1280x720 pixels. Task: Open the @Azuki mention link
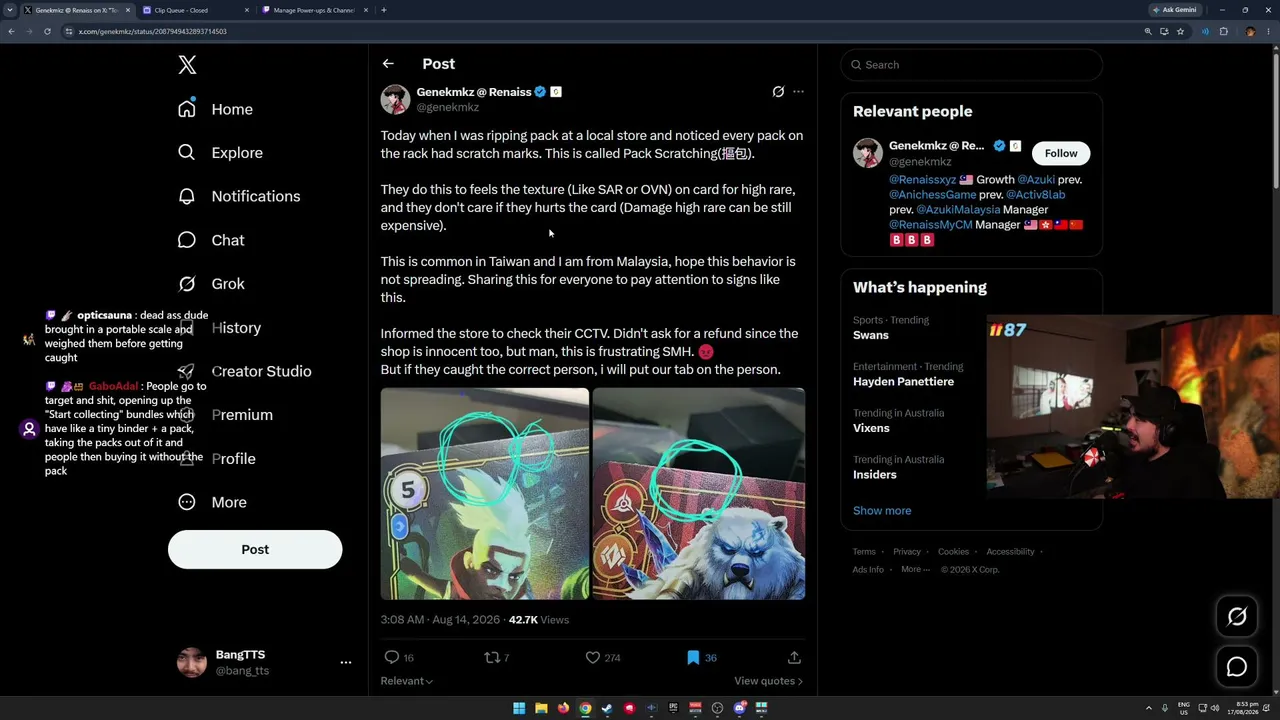tap(1036, 180)
